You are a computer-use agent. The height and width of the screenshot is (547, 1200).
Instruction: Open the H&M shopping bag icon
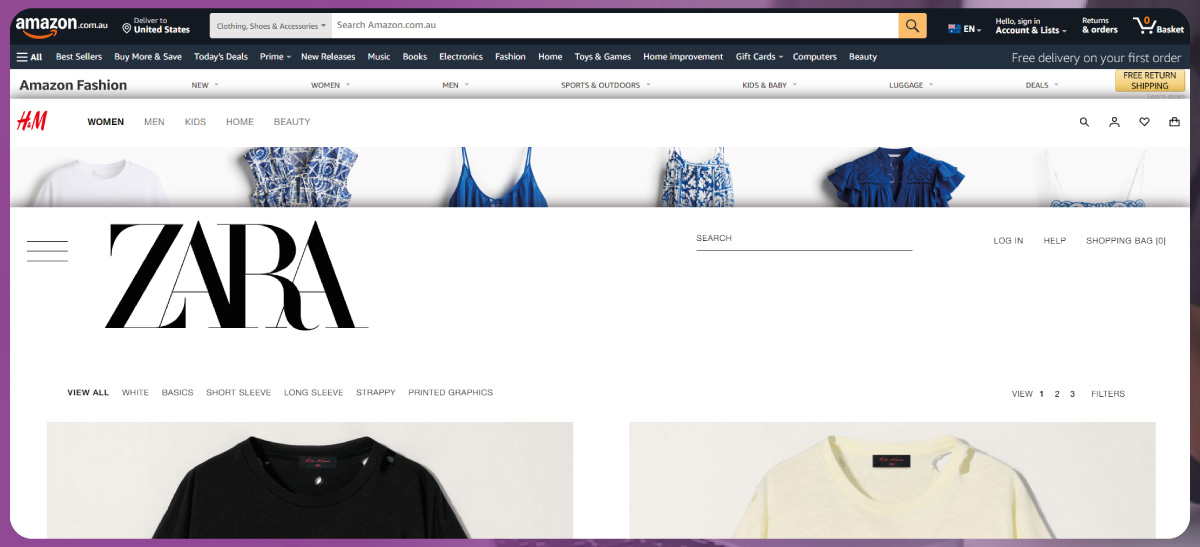pyautogui.click(x=1174, y=122)
